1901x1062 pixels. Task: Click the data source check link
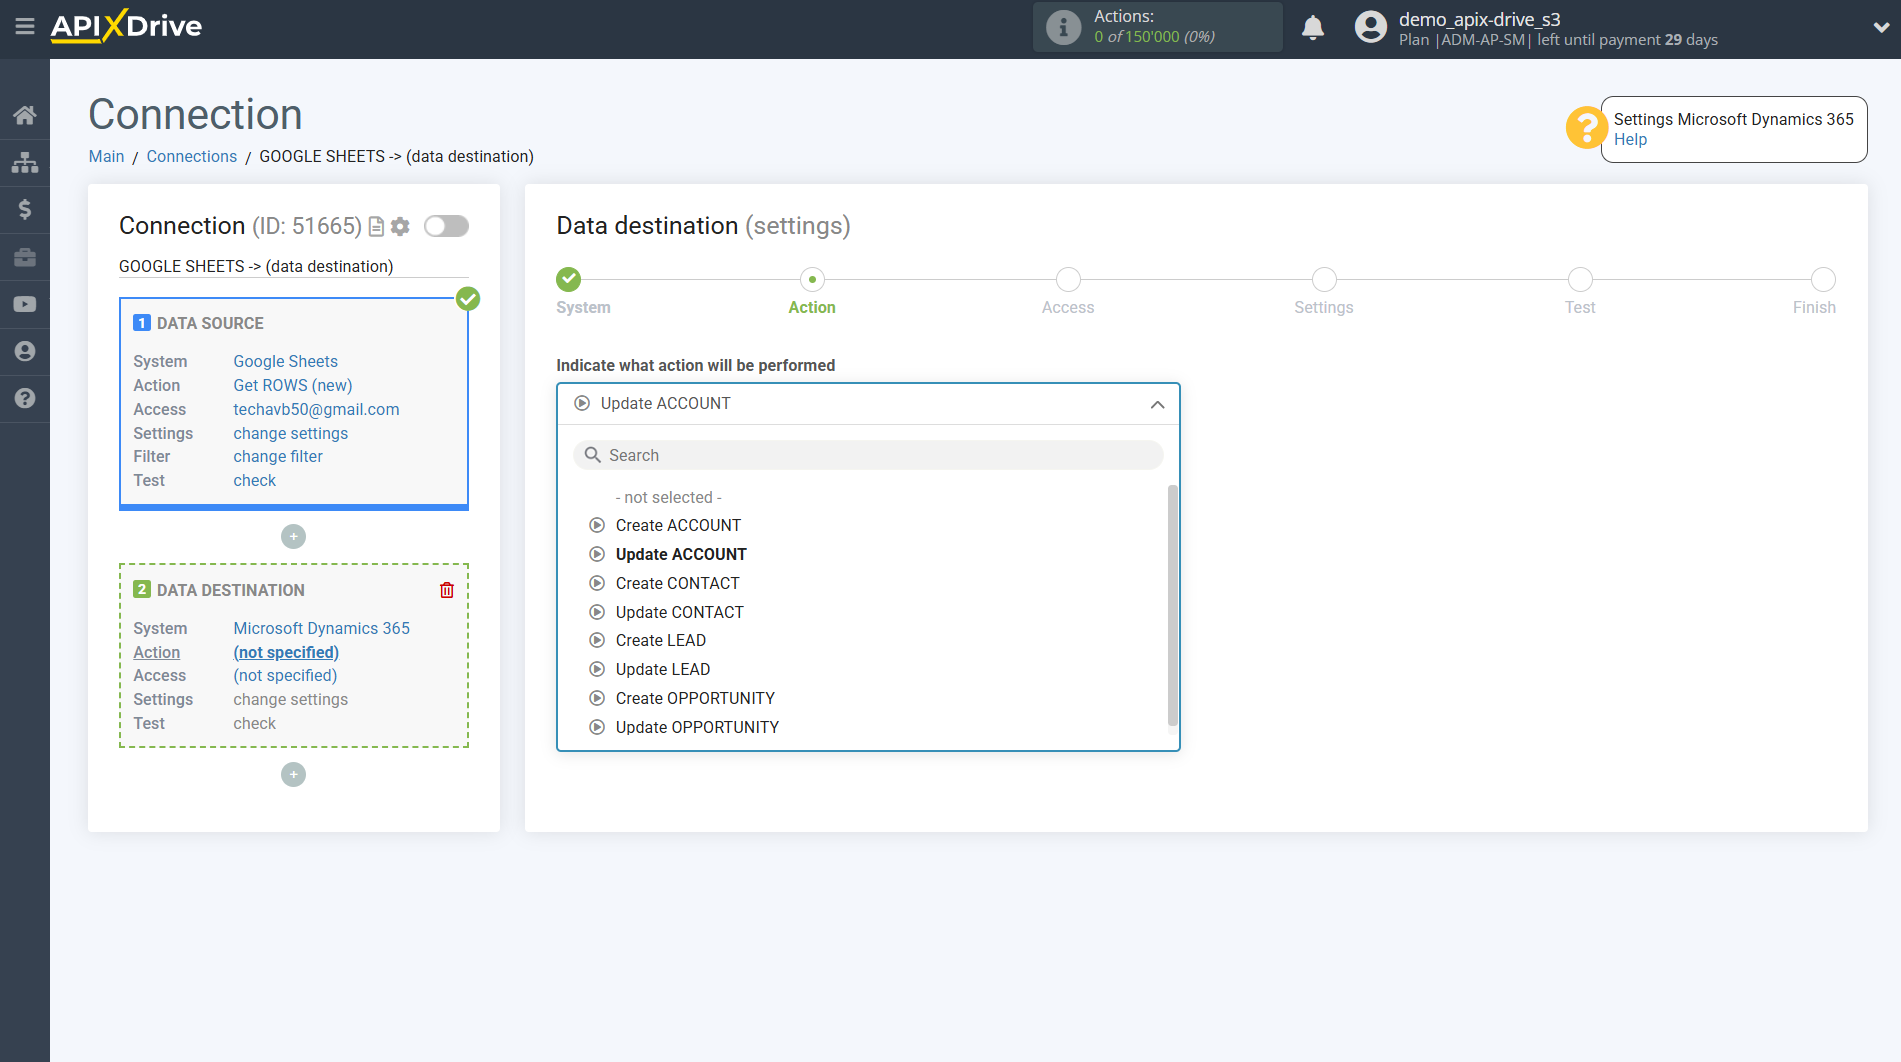point(254,480)
